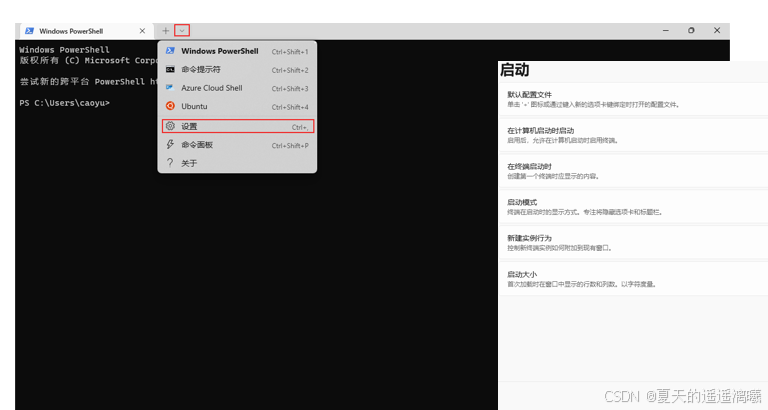Open new tab with plus button
The width and height of the screenshot is (768, 410).
coord(166,30)
